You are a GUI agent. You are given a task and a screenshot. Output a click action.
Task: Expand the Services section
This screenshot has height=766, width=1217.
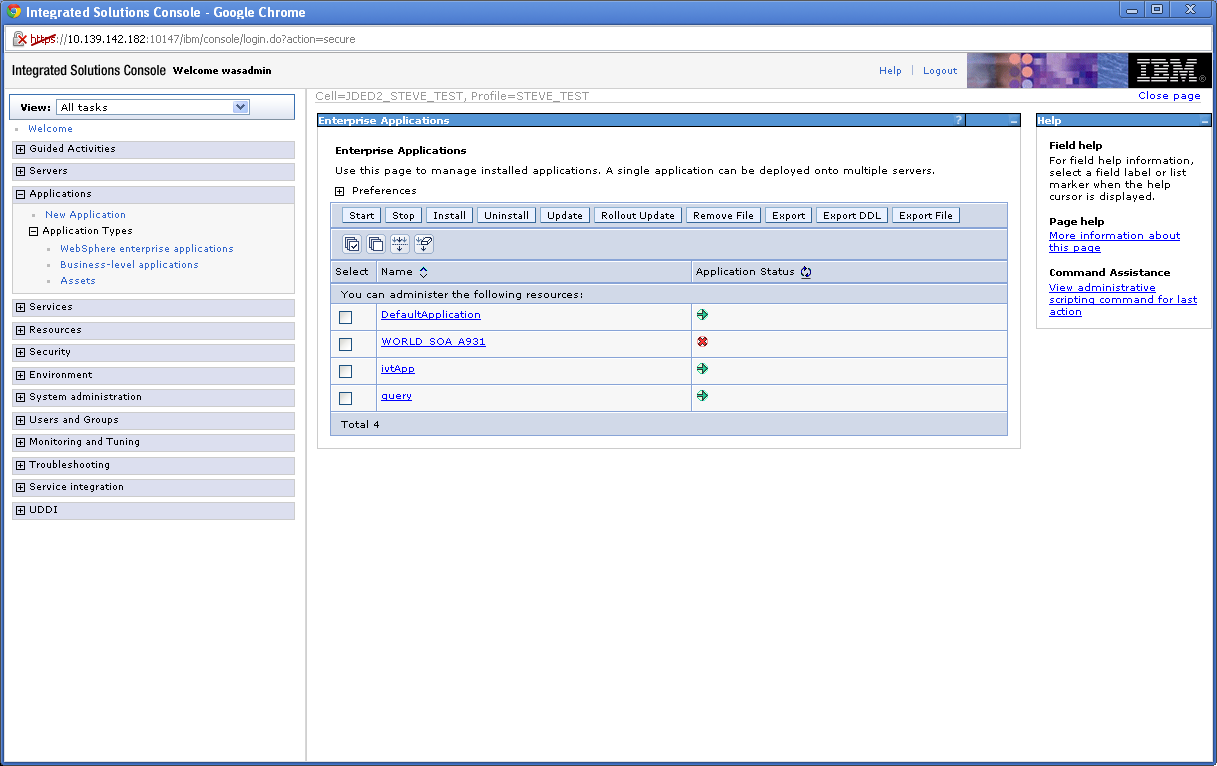(x=20, y=308)
